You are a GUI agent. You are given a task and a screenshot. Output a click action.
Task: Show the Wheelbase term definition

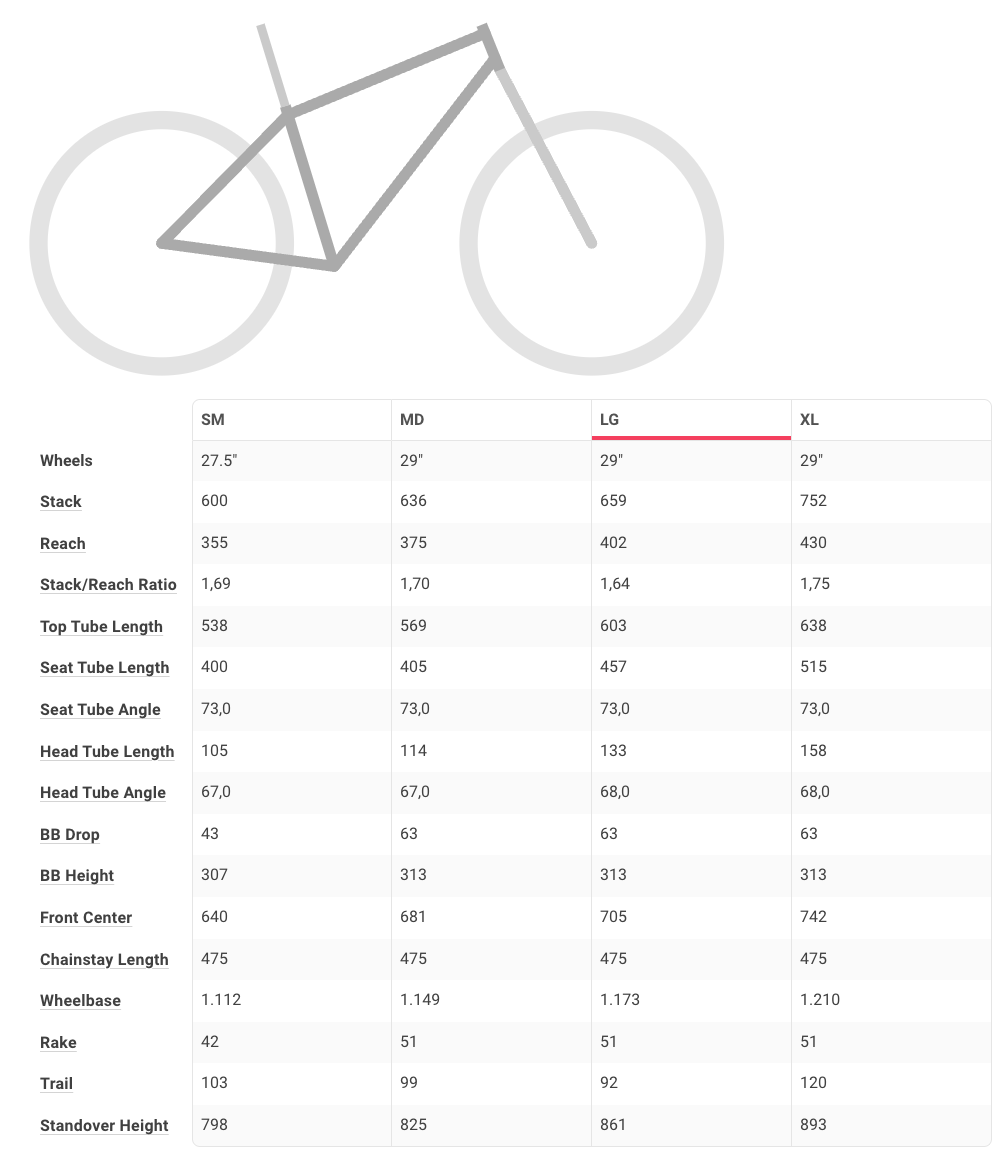pyautogui.click(x=80, y=1001)
